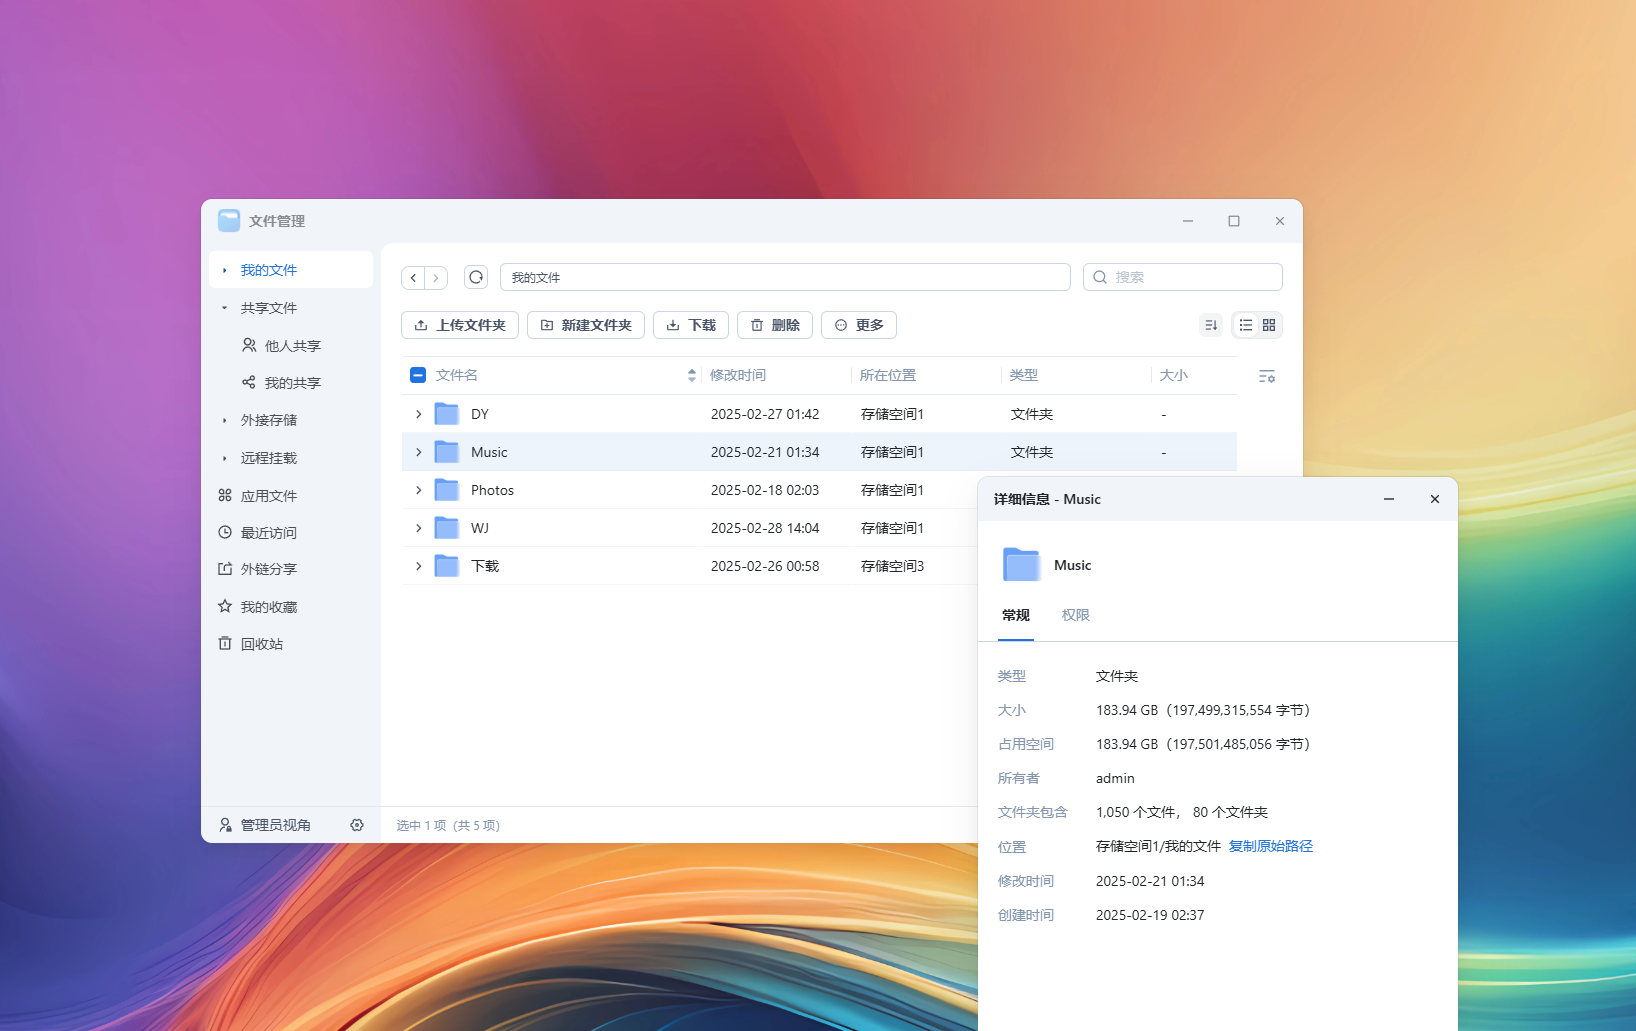Minimize the 详细信息 panel
Image resolution: width=1636 pixels, height=1031 pixels.
tap(1389, 499)
